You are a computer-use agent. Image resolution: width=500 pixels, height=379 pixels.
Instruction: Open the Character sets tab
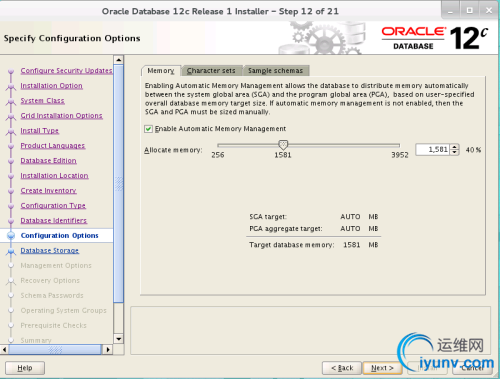pos(211,71)
